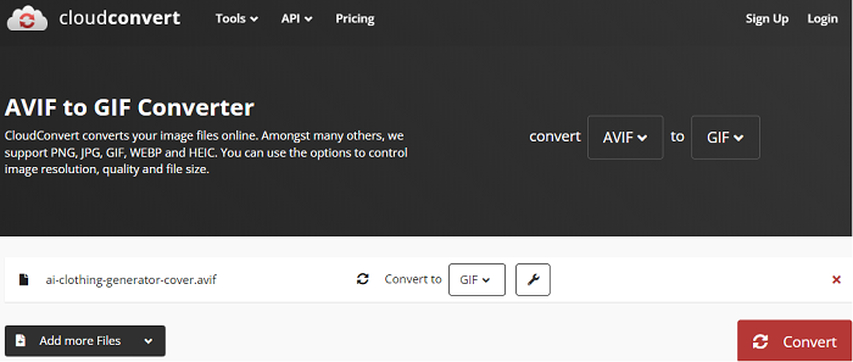
Task: Click the Sign Up link
Action: click(767, 19)
